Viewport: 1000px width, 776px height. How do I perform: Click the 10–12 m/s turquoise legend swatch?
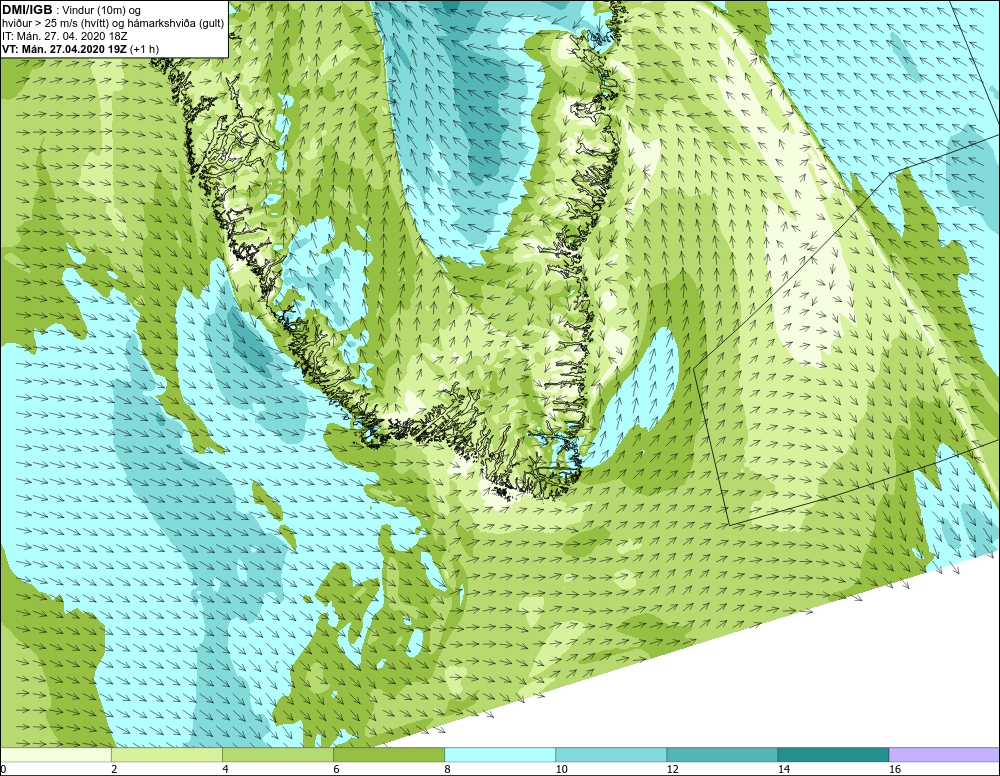pos(611,755)
